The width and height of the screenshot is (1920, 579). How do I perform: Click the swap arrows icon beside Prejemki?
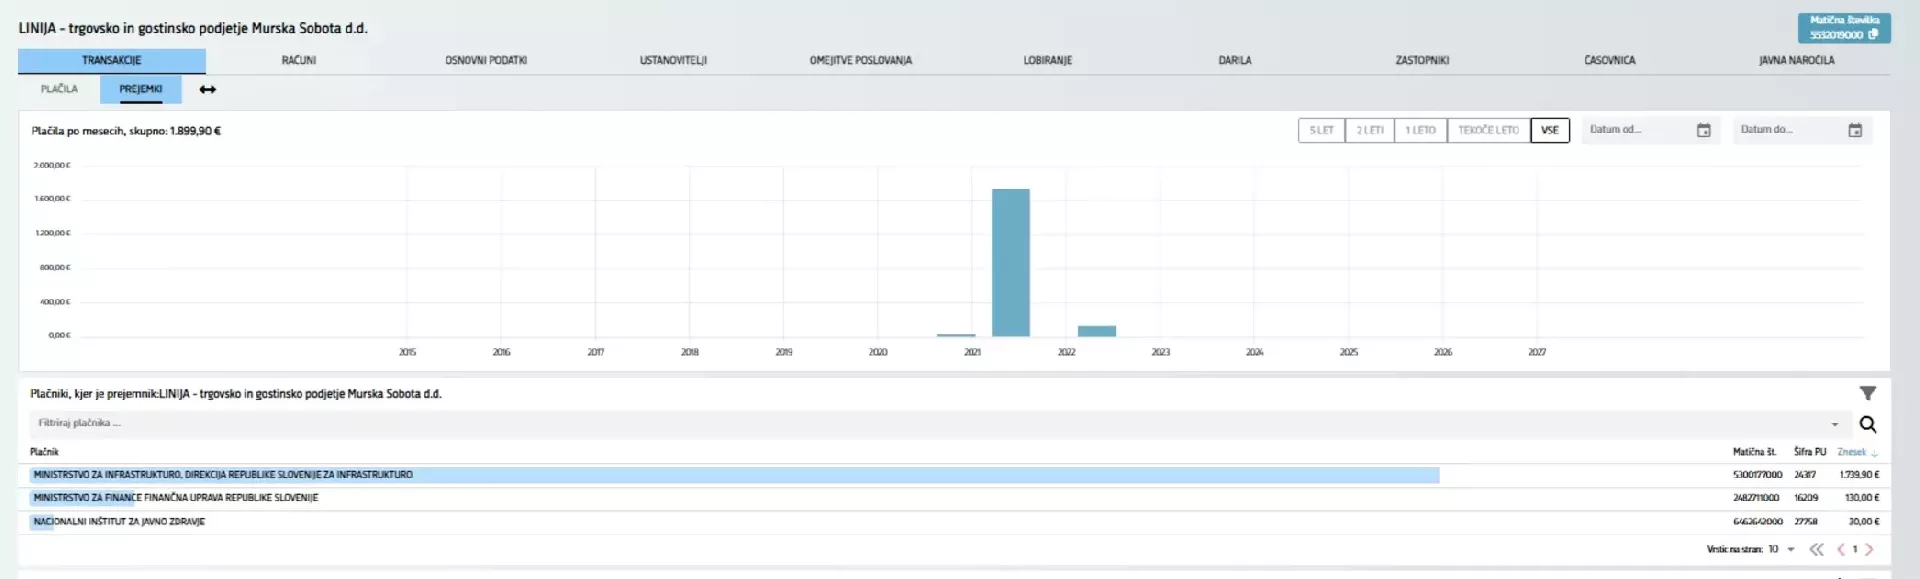click(x=207, y=90)
